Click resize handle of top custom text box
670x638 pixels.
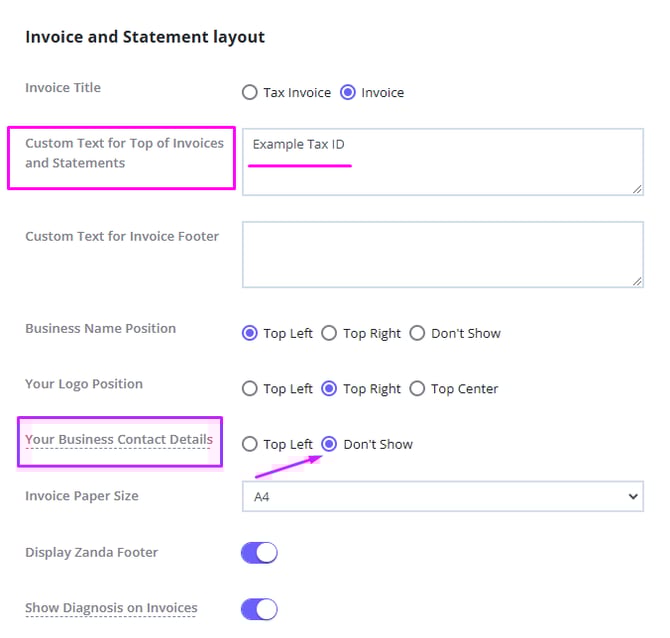637,189
